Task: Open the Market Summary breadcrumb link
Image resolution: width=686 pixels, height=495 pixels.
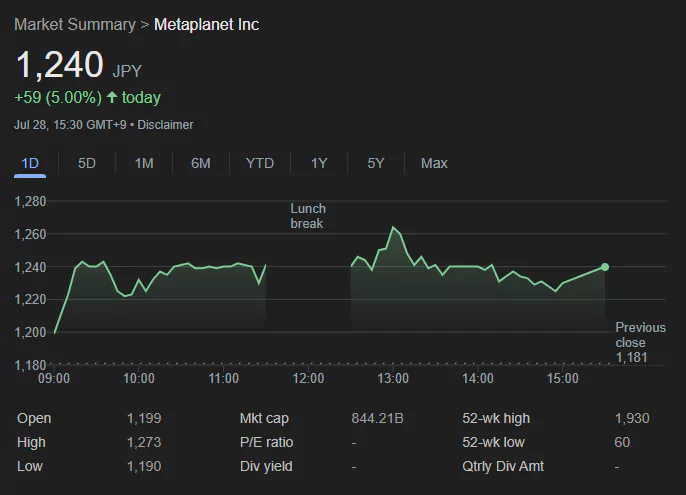Action: (x=74, y=24)
